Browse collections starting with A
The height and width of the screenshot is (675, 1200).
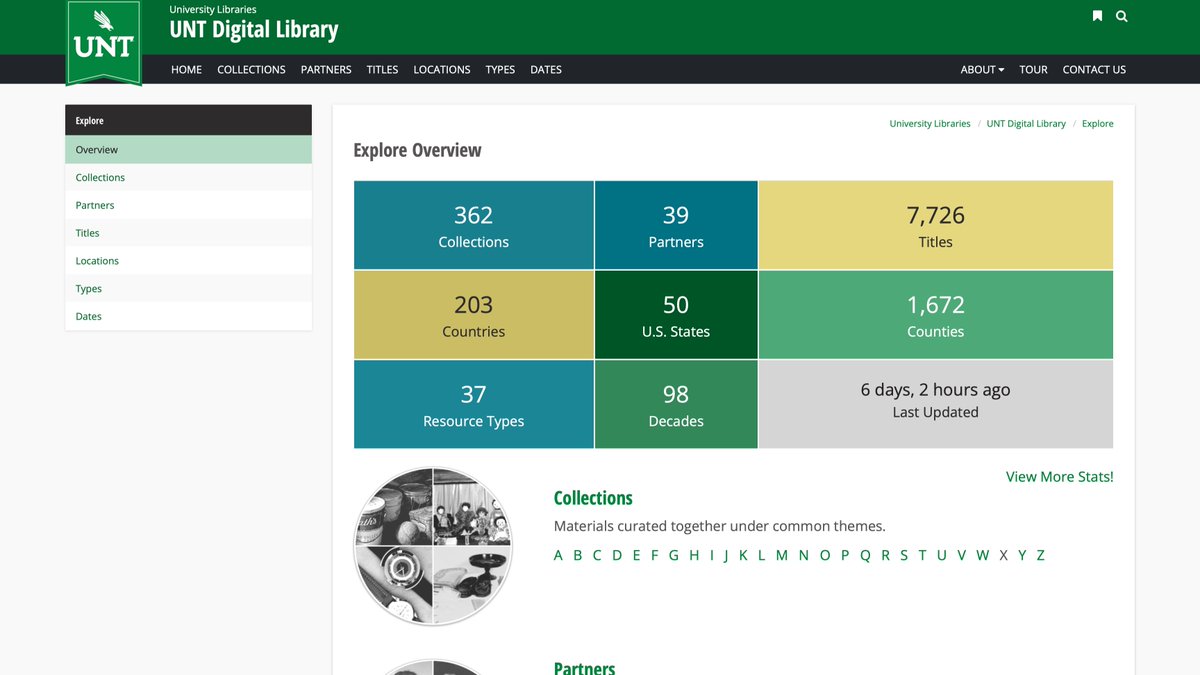pyautogui.click(x=558, y=555)
